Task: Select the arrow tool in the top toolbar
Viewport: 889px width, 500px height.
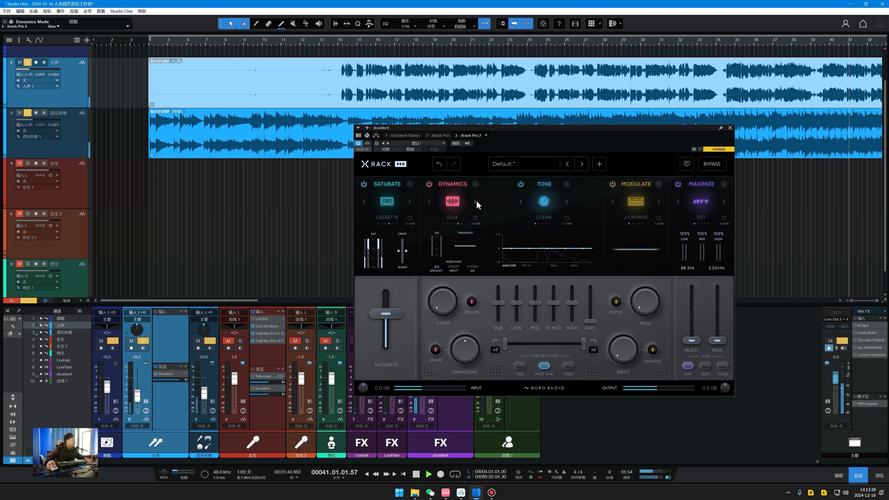Action: pyautogui.click(x=231, y=23)
